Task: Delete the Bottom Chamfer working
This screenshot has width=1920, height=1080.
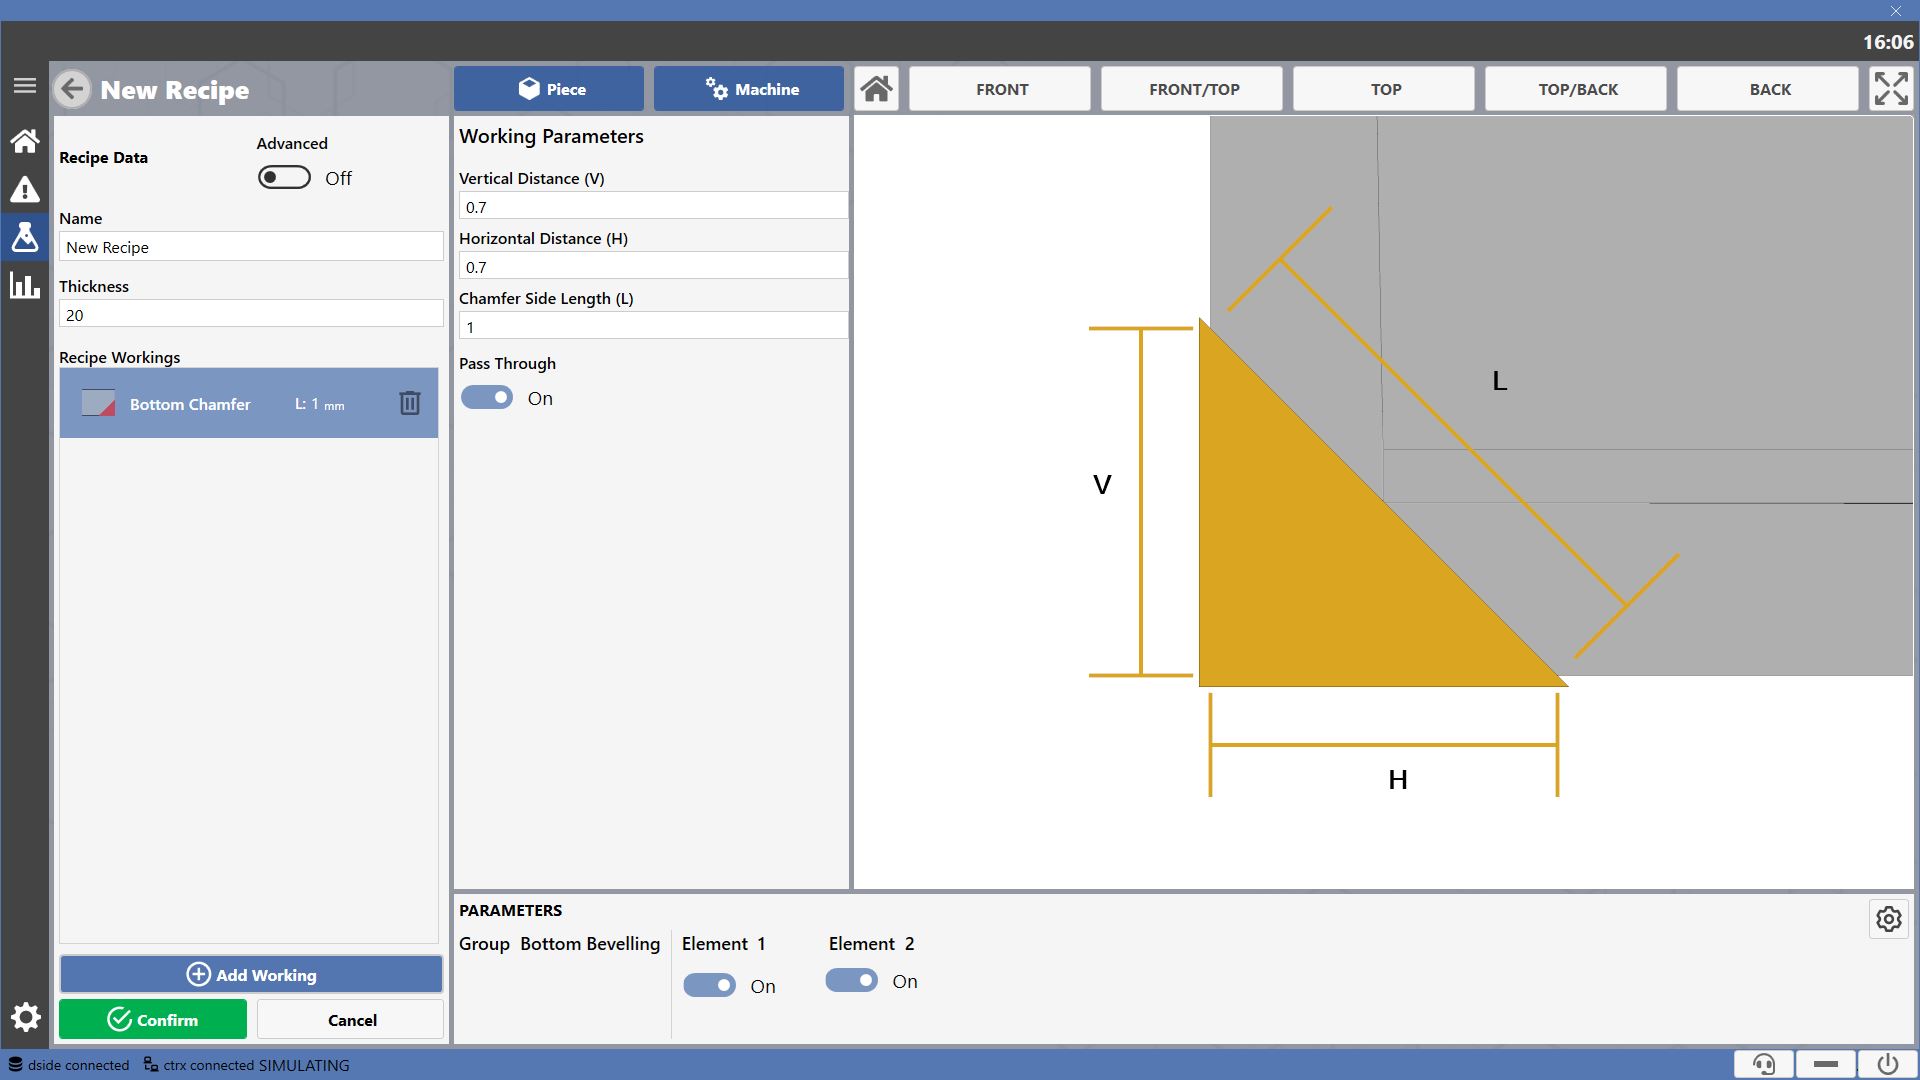Action: 410,403
